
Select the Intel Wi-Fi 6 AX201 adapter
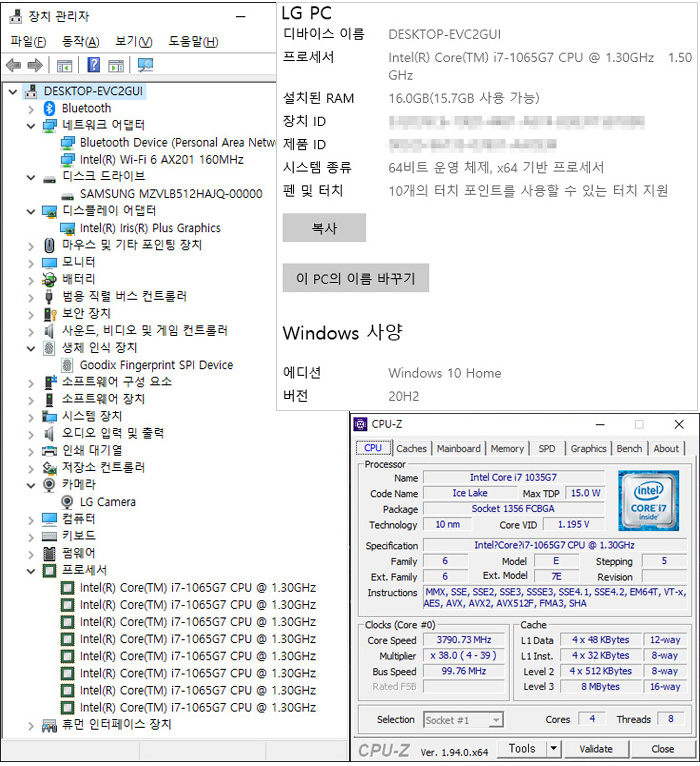point(161,160)
